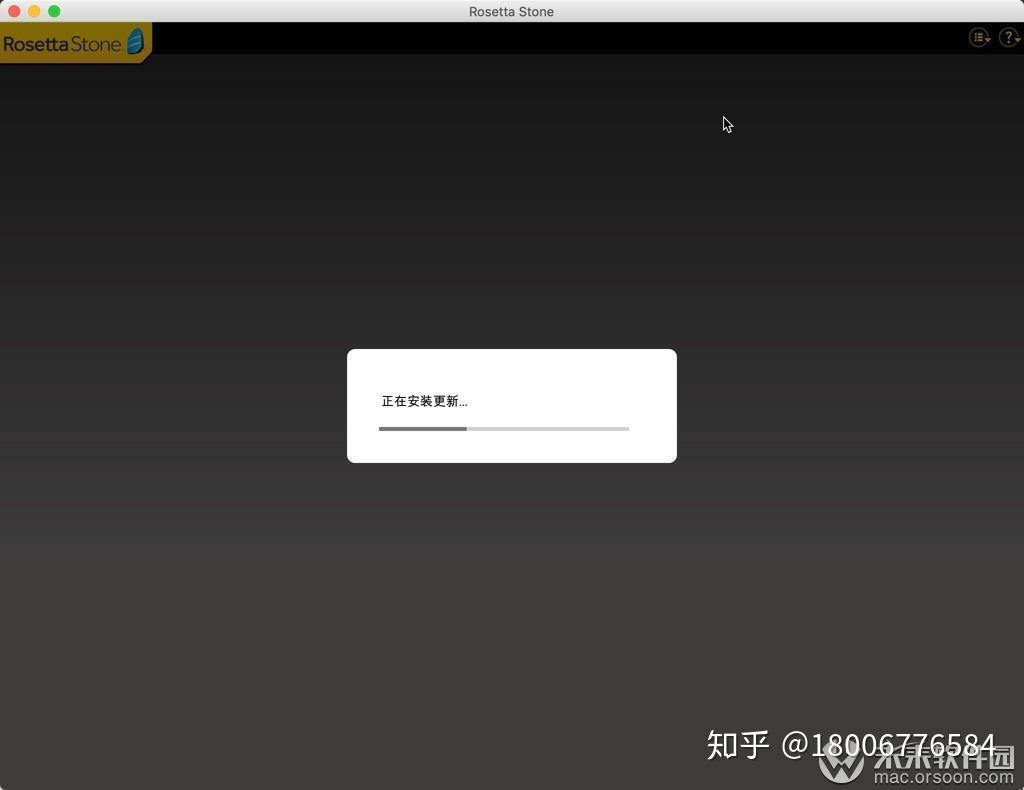
Task: Click the 正在安装更新 status text
Action: pos(423,400)
